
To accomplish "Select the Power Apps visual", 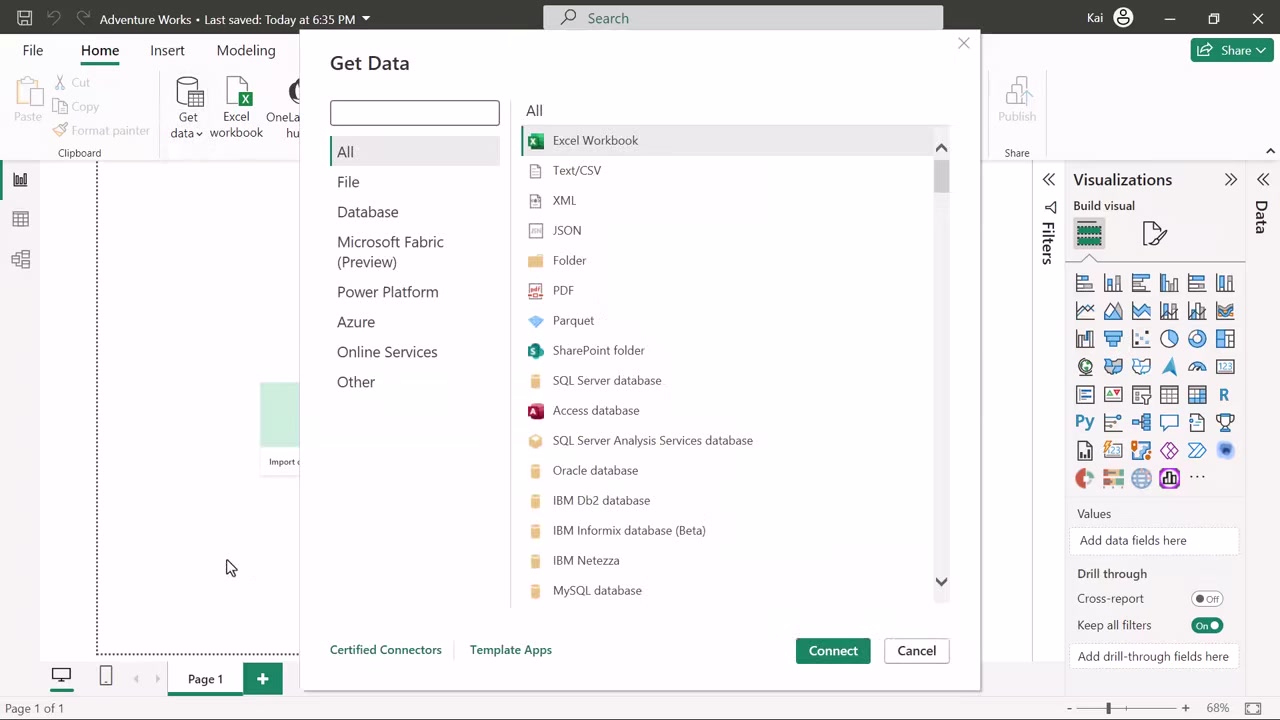I will coord(1169,451).
